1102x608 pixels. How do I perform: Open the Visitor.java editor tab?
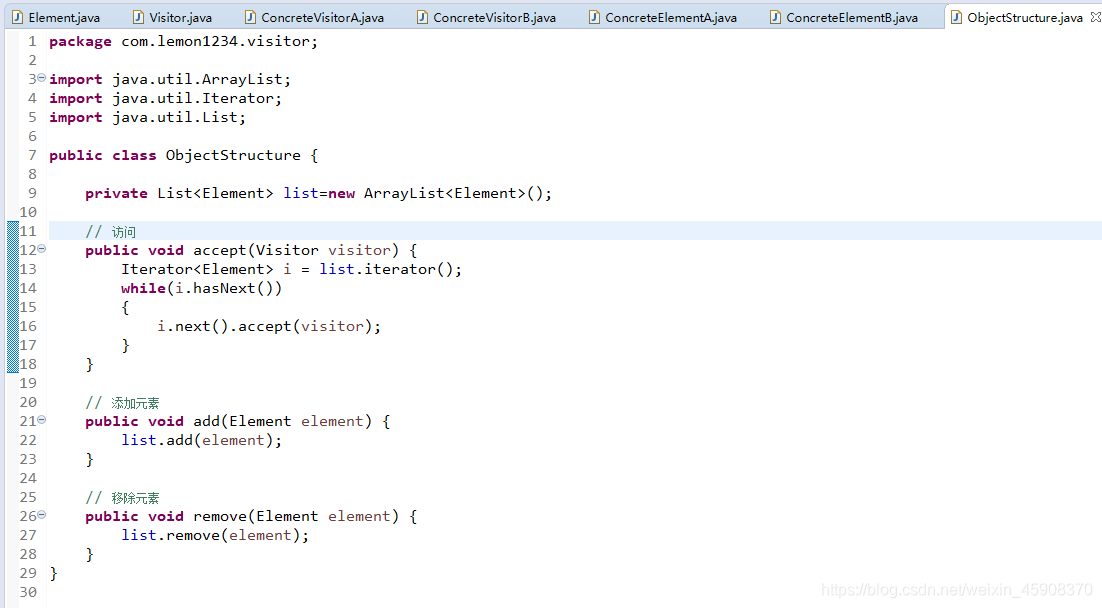181,16
